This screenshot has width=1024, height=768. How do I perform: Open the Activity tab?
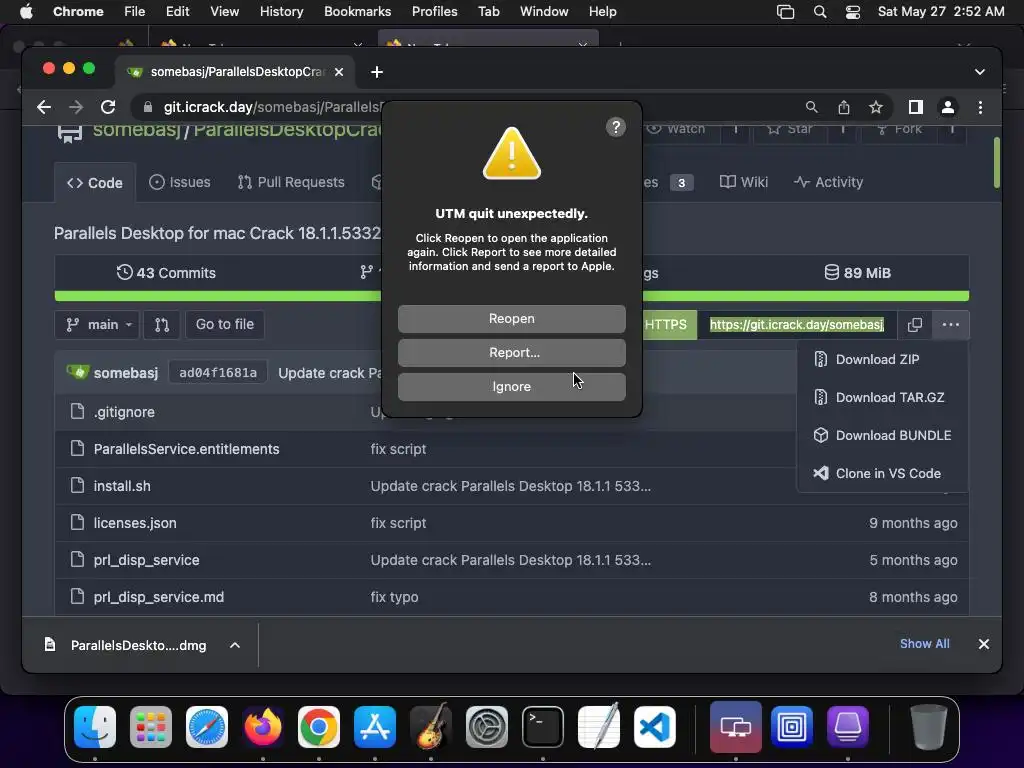[x=828, y=182]
